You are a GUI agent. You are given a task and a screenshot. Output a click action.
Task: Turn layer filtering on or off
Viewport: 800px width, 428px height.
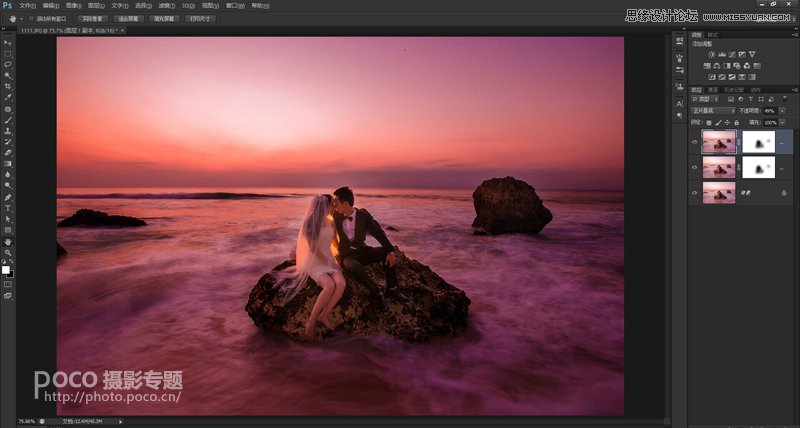click(785, 99)
